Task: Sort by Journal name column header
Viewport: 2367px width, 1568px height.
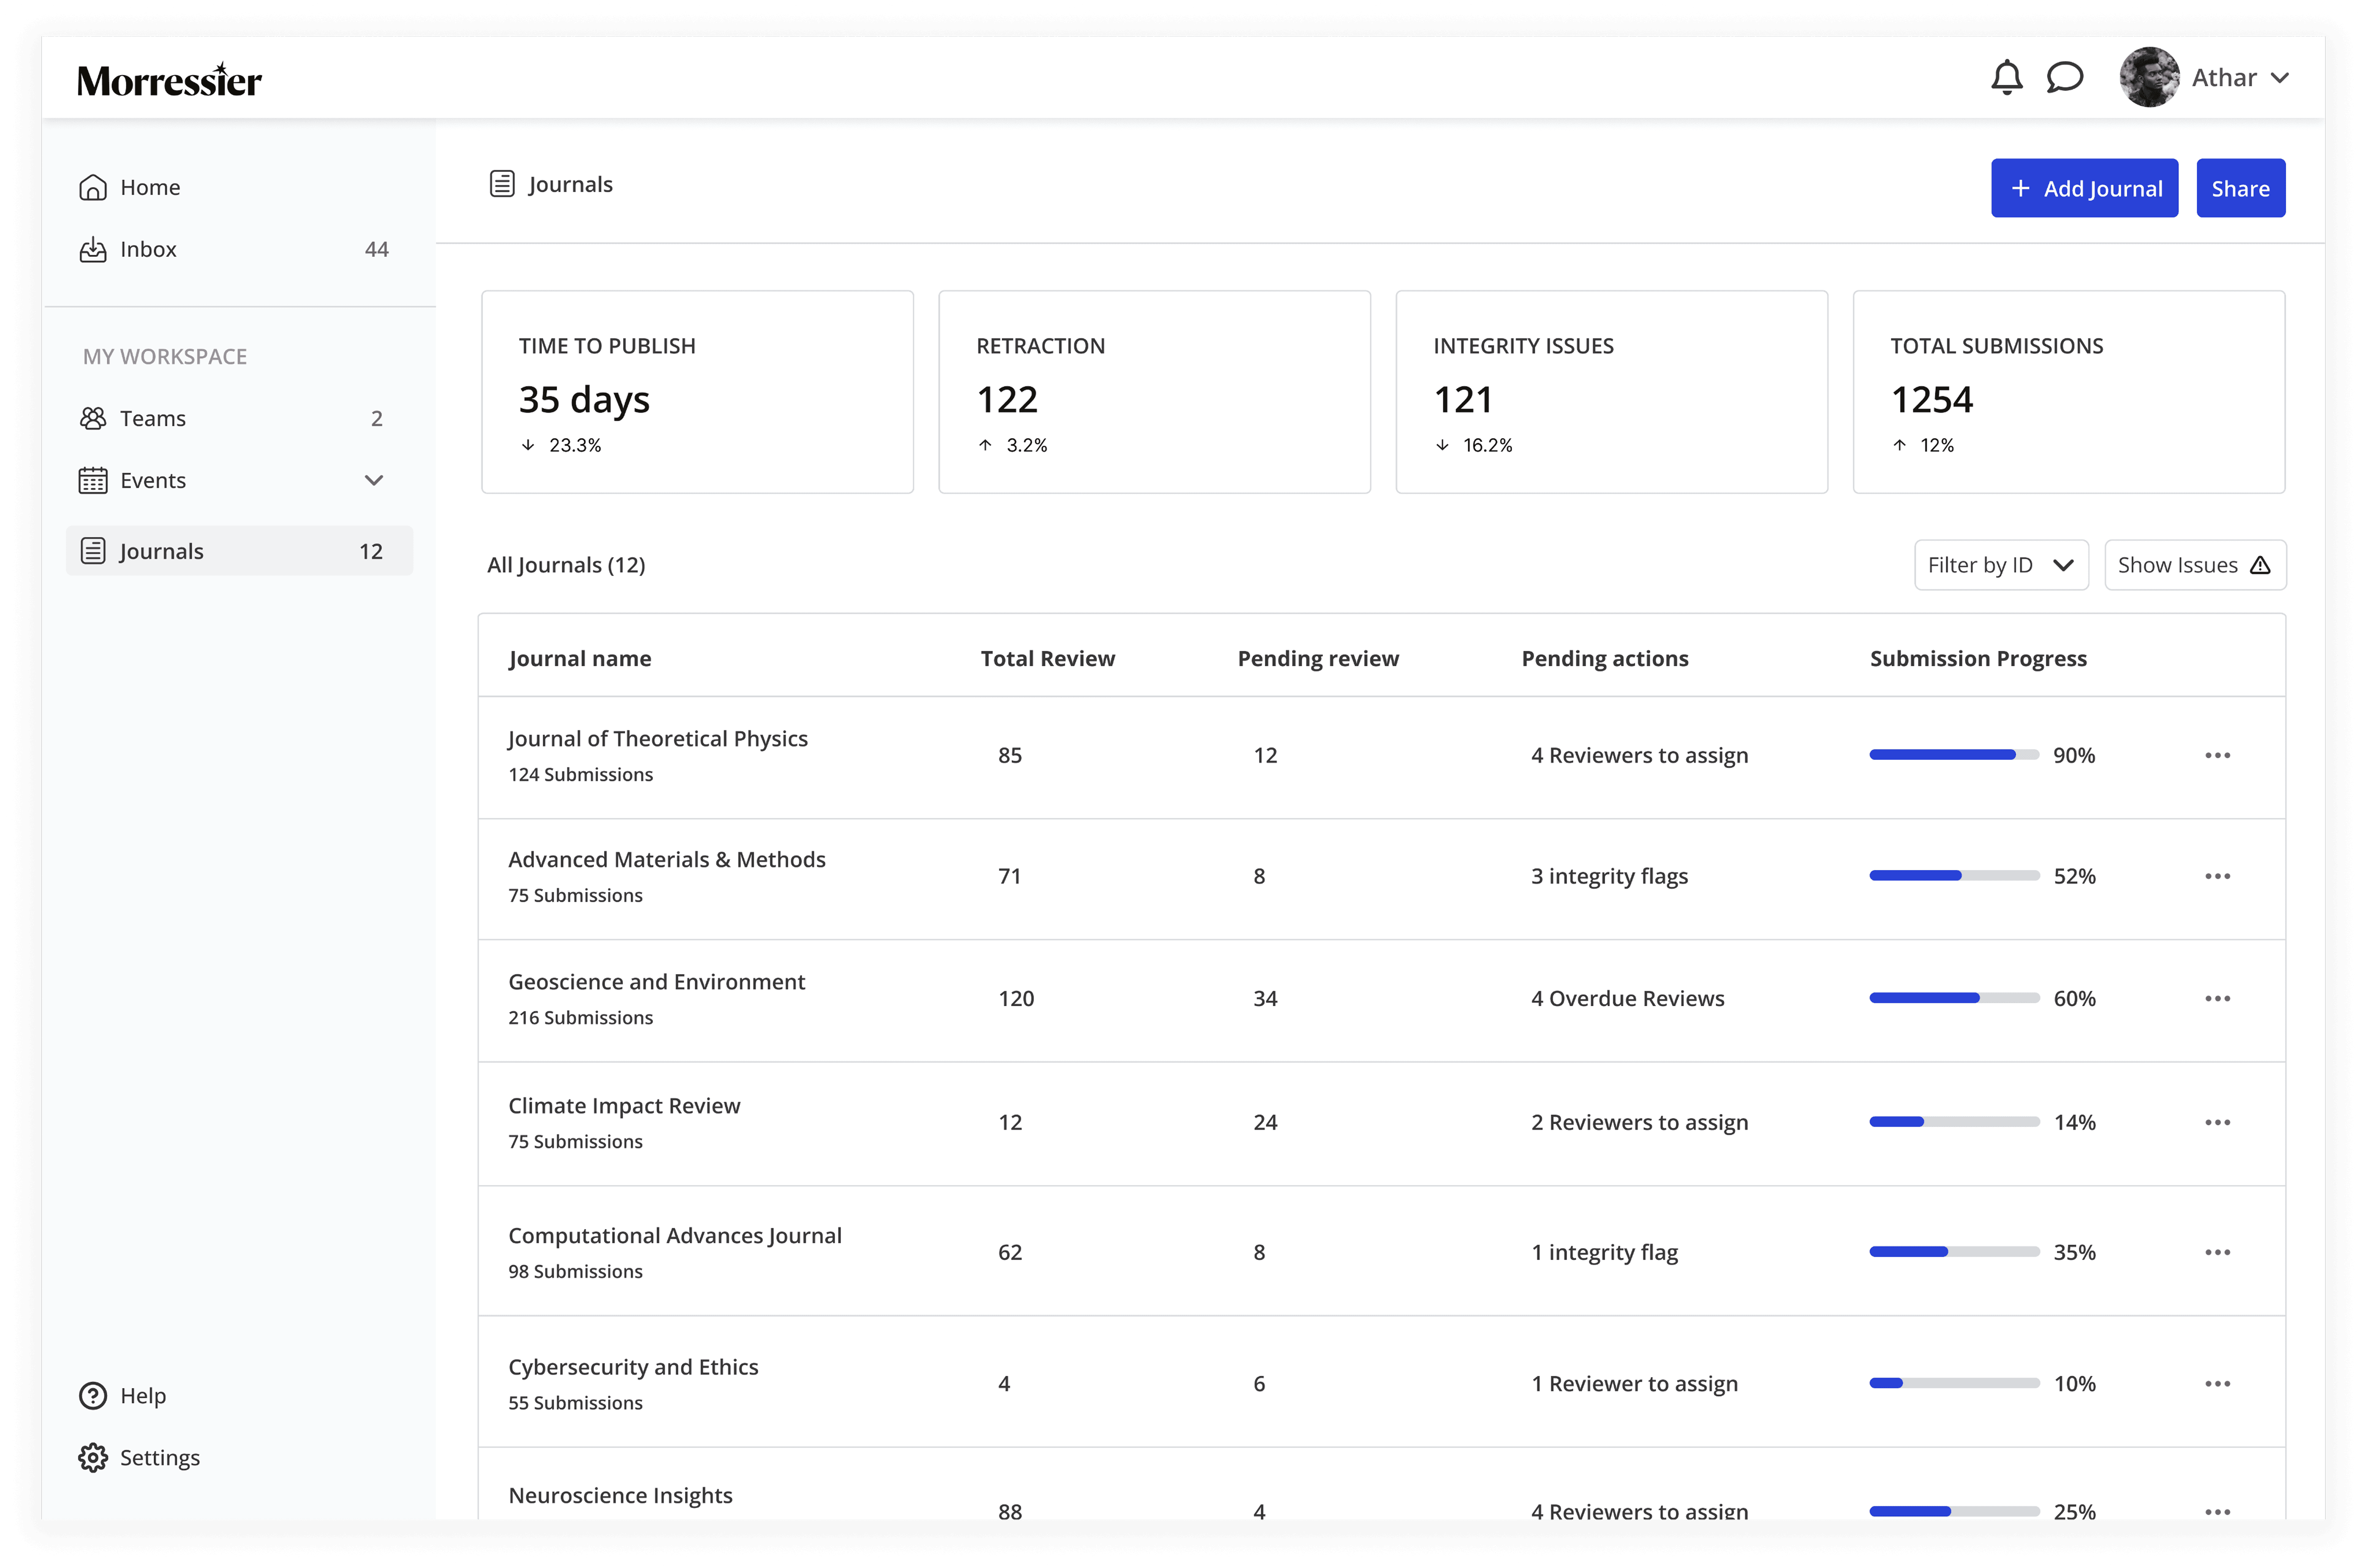Action: pos(579,658)
